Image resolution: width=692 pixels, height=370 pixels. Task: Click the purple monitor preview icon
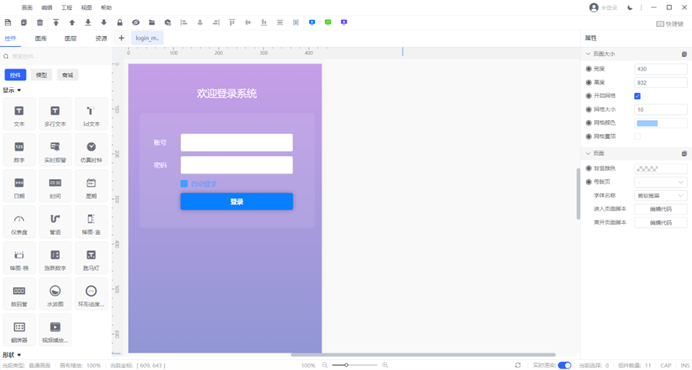[344, 22]
